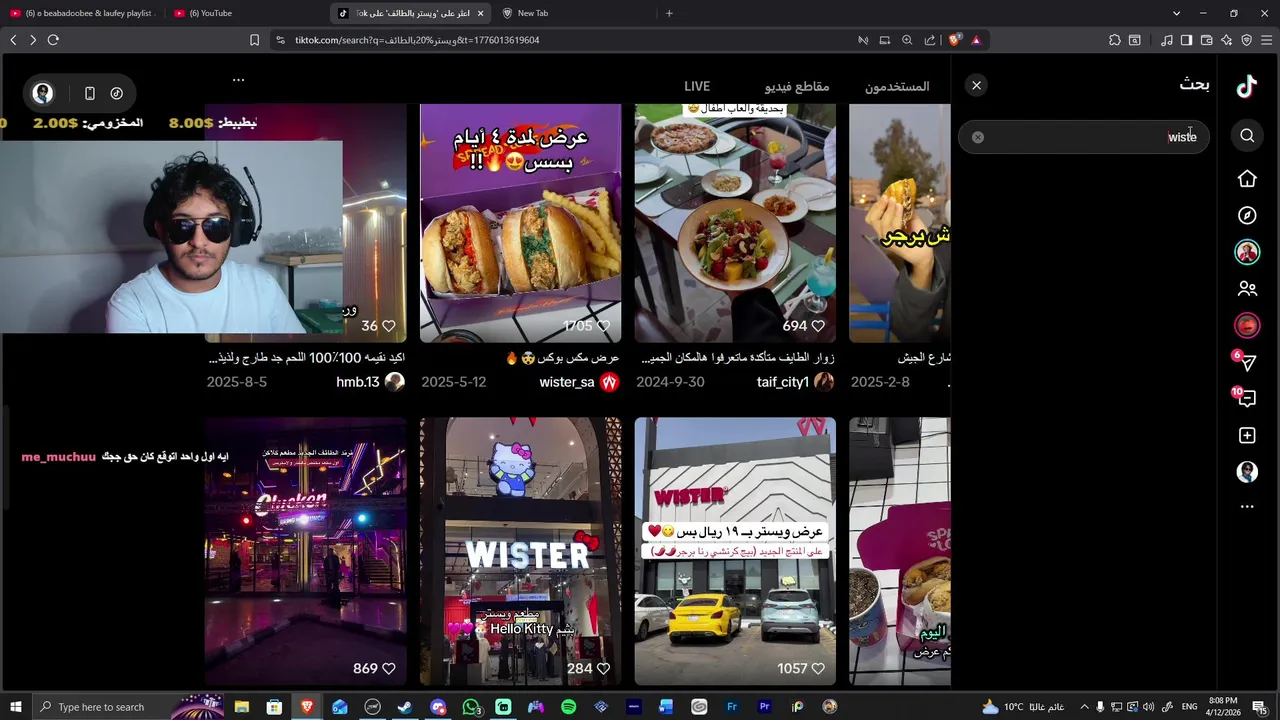
Task: Open the Brave hamburger main menu
Action: coord(1266,40)
